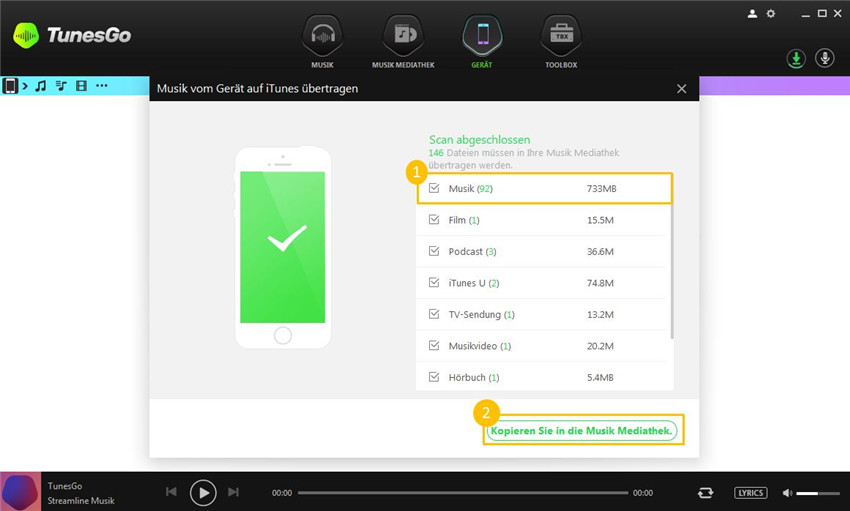The width and height of the screenshot is (850, 511).
Task: Adjust the volume slider
Action: (818, 493)
